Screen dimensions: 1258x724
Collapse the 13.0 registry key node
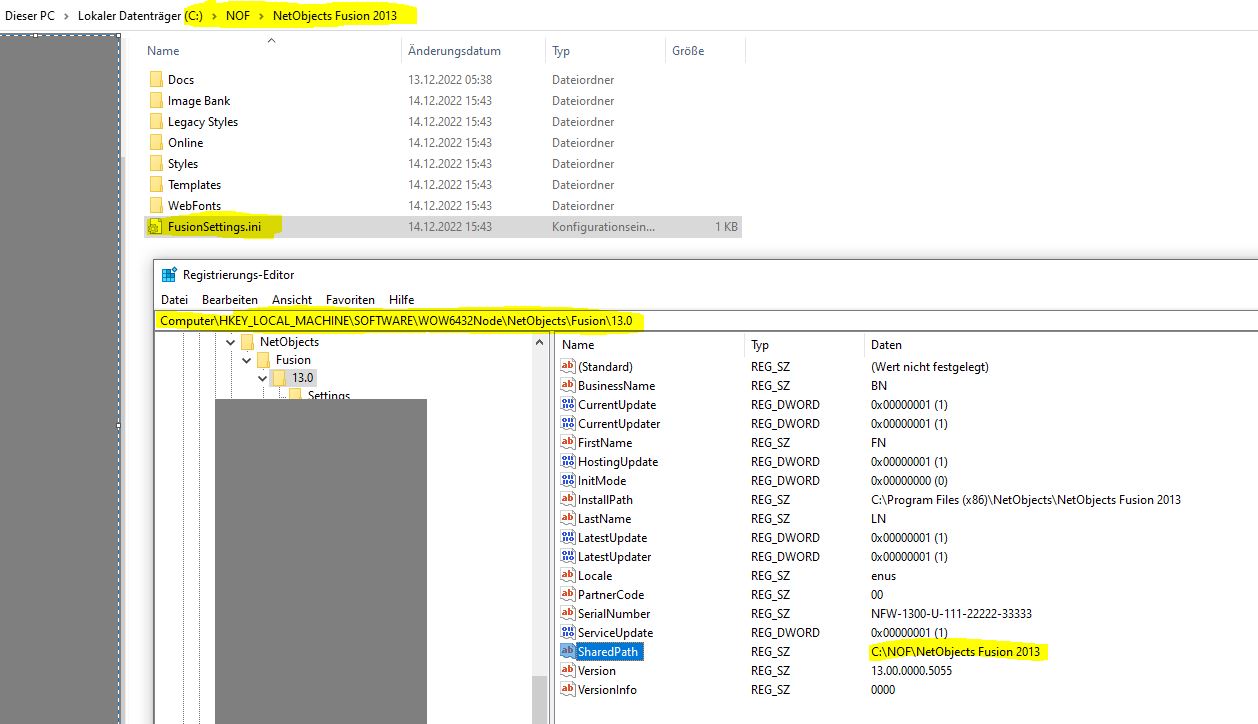coord(263,378)
